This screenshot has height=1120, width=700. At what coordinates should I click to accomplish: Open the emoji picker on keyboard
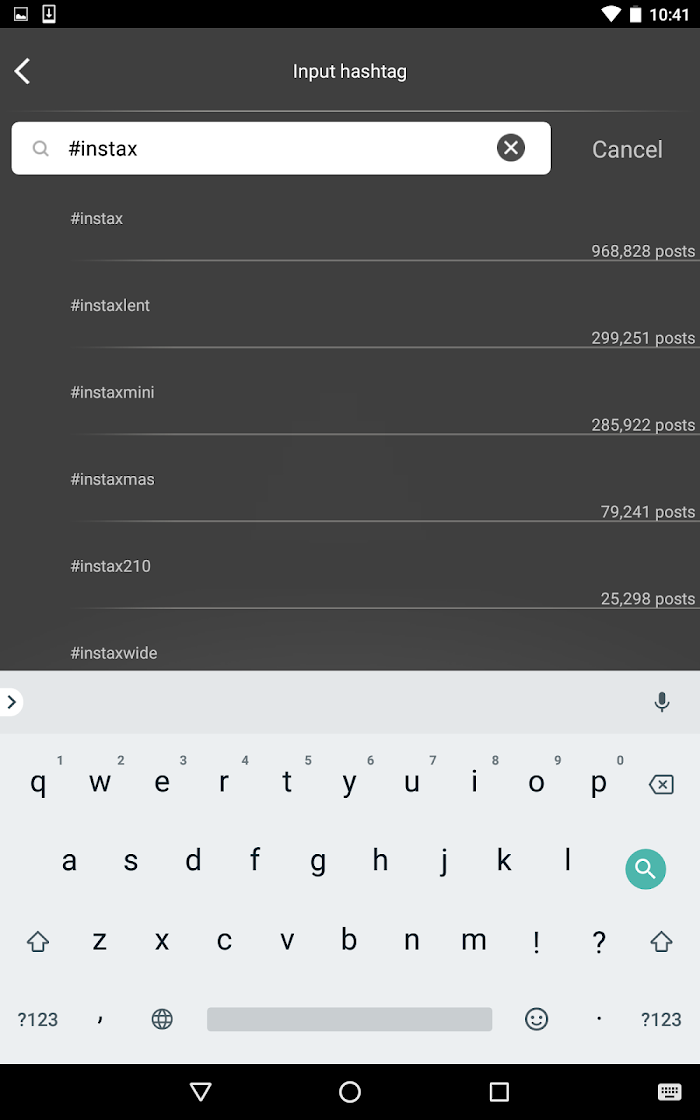point(536,1019)
